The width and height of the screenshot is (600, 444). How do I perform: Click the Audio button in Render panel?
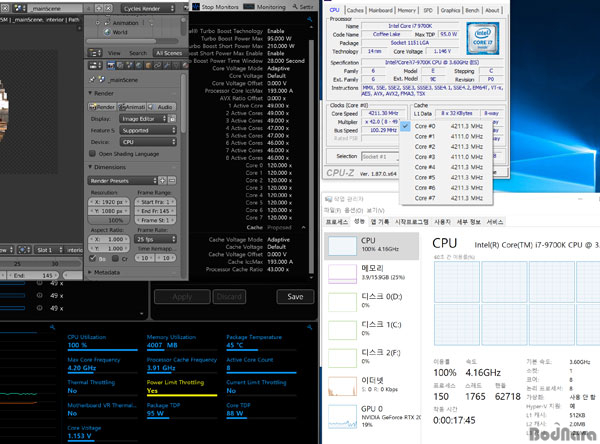pos(162,107)
